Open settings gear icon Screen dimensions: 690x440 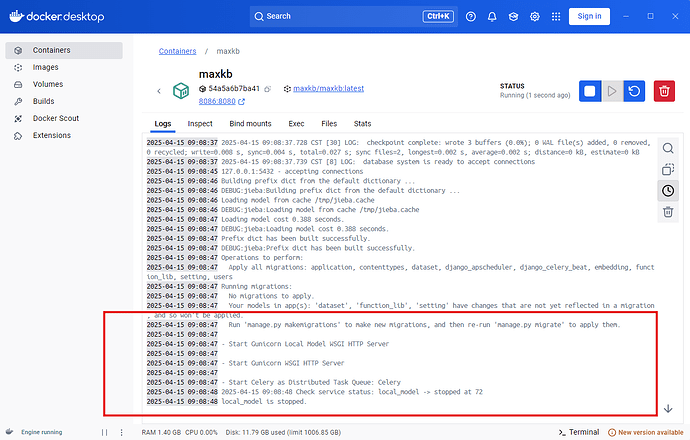pos(535,16)
